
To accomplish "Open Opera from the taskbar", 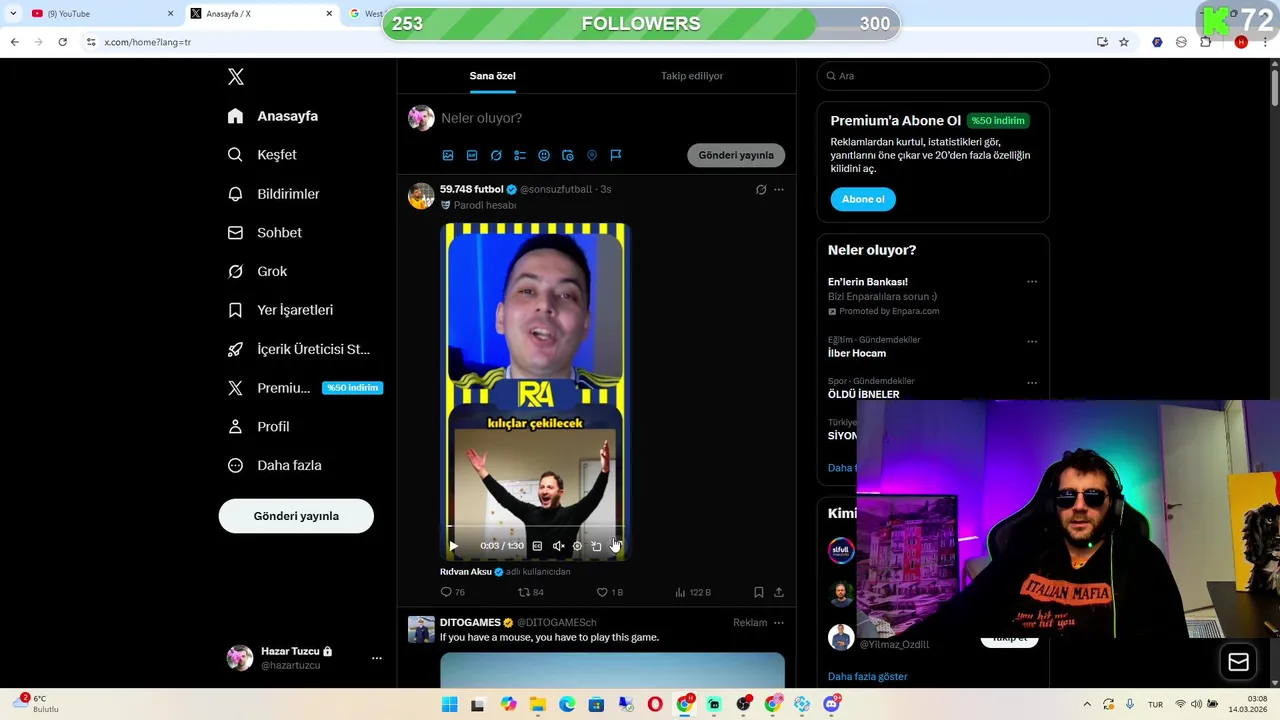I will (x=655, y=704).
